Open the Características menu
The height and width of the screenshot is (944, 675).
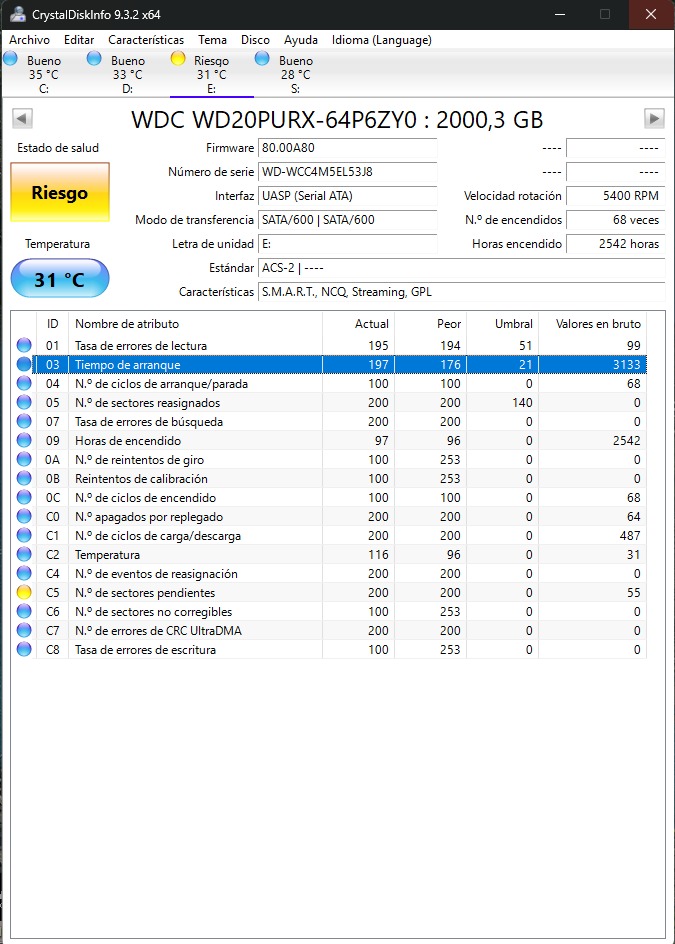(x=146, y=40)
